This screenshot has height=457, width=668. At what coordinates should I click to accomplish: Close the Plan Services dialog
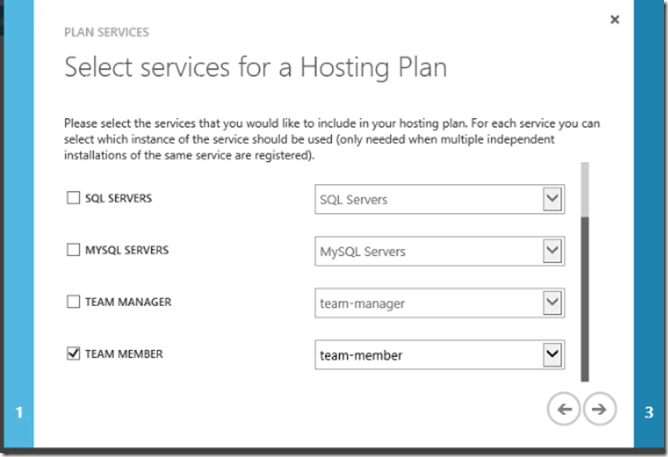pyautogui.click(x=614, y=19)
